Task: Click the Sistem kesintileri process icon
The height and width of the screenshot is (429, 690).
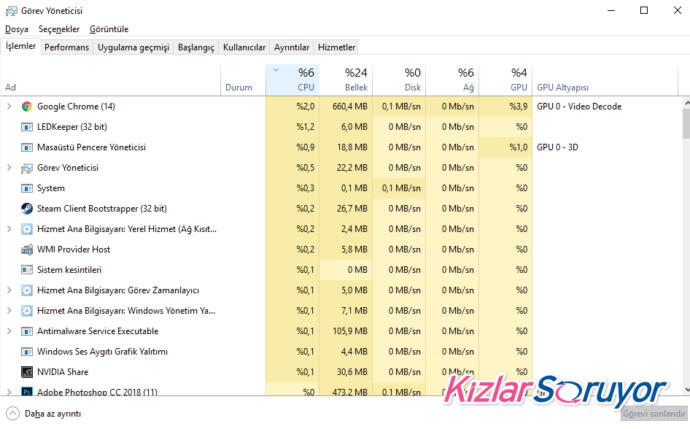Action: pyautogui.click(x=27, y=270)
